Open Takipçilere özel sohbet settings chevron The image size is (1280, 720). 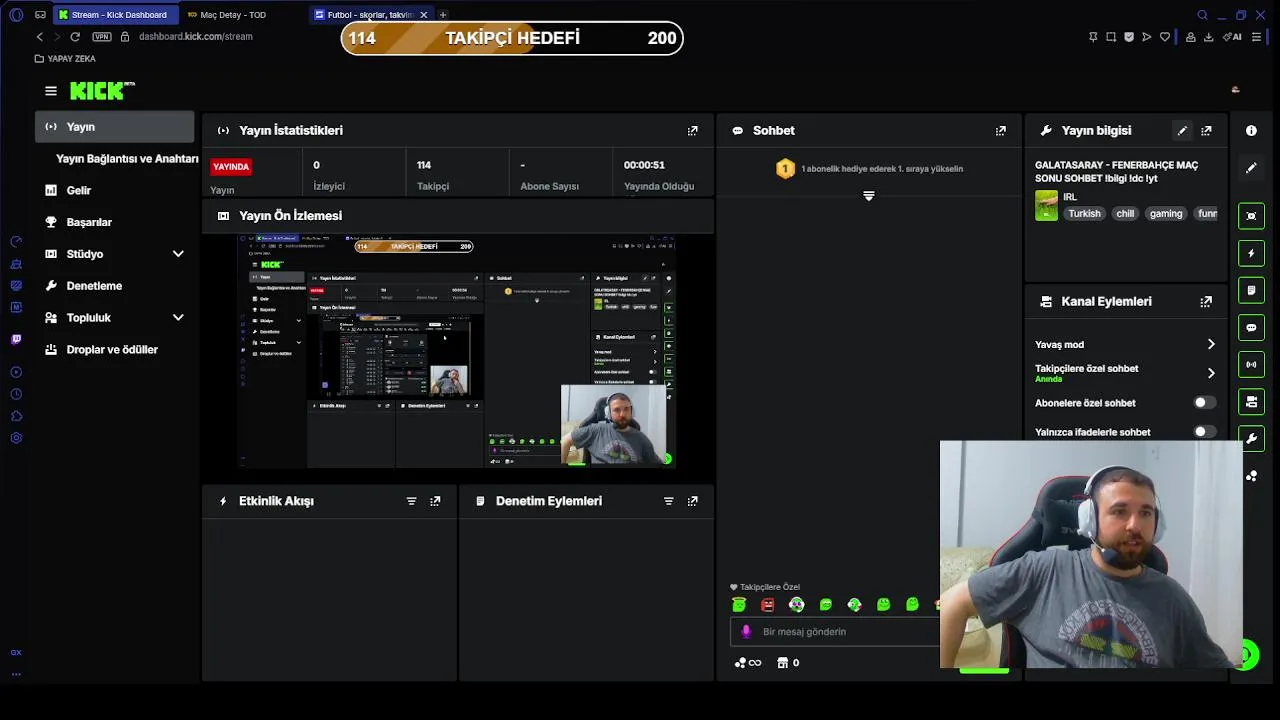1210,374
